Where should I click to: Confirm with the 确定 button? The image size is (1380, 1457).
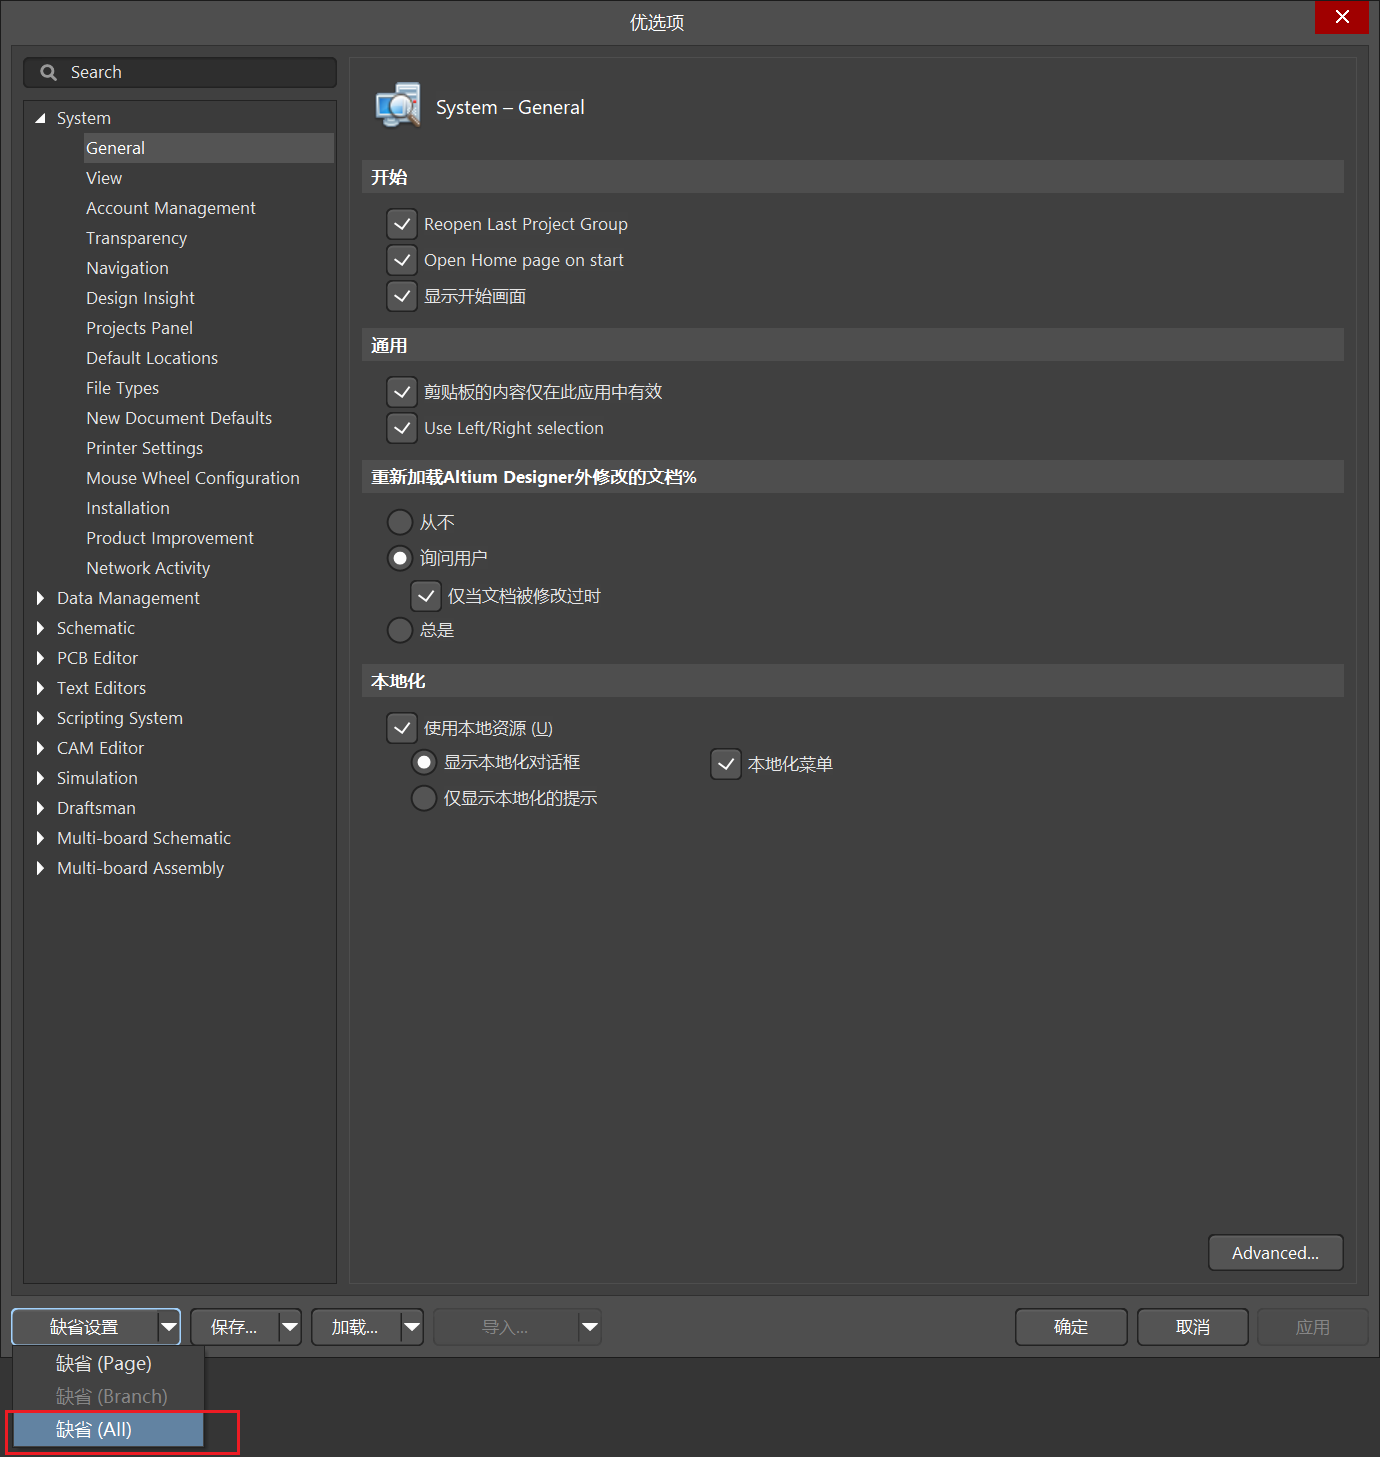coord(1071,1327)
